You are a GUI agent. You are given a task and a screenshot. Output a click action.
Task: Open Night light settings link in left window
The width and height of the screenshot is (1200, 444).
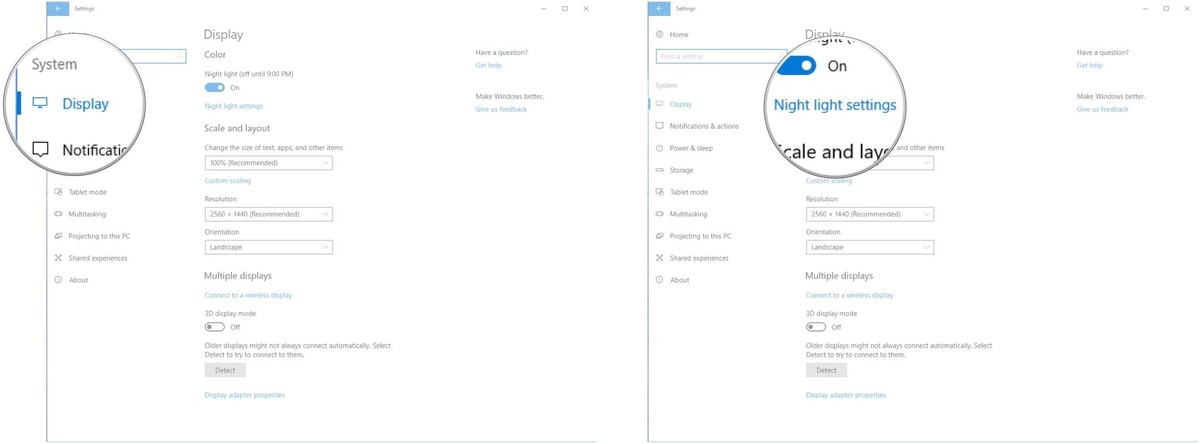click(x=234, y=105)
